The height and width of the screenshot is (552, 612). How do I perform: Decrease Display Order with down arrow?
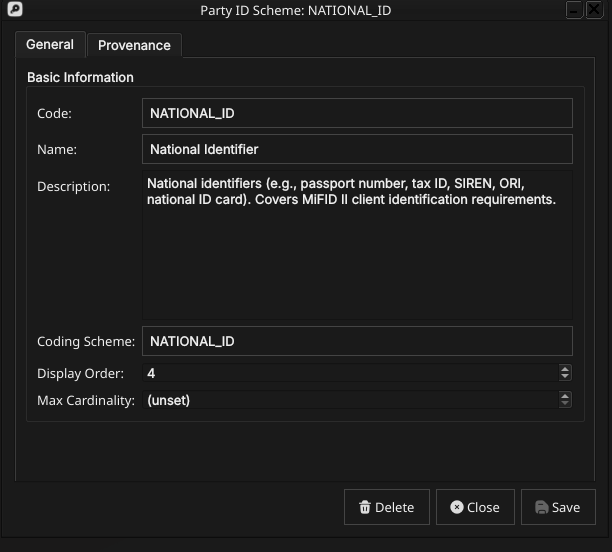point(565,377)
